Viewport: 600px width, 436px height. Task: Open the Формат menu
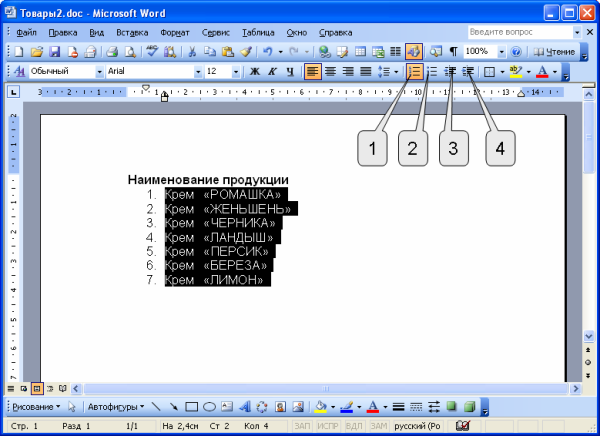(x=175, y=32)
